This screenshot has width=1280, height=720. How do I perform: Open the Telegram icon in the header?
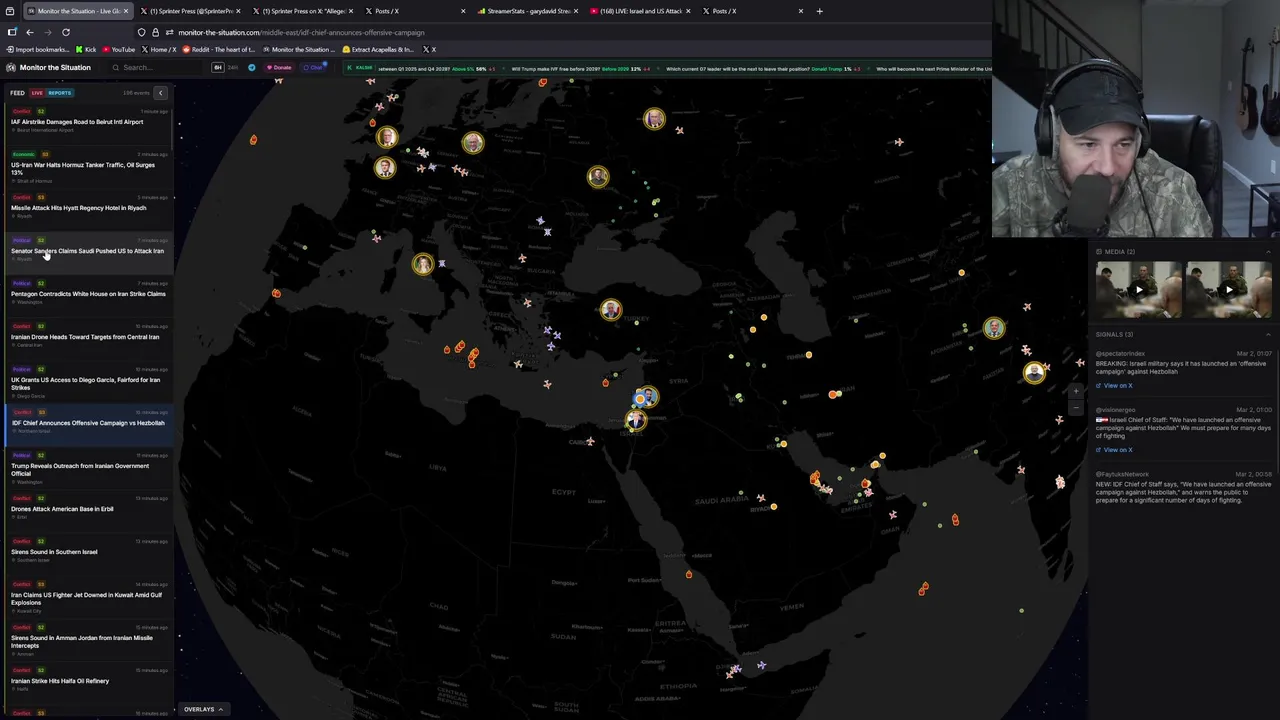coord(252,67)
